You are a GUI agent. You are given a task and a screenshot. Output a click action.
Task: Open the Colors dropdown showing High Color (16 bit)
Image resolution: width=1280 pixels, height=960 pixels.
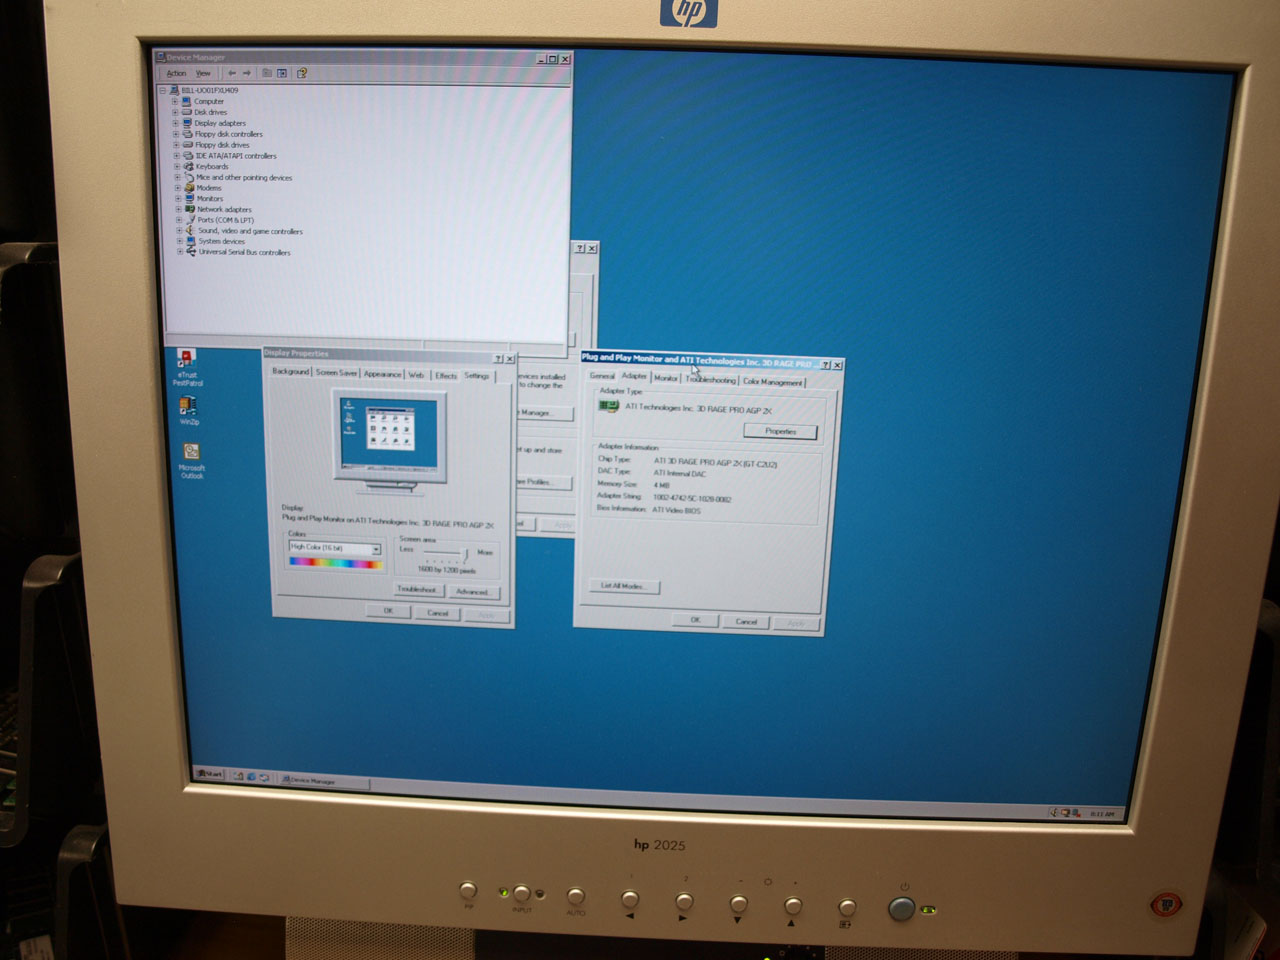point(376,549)
